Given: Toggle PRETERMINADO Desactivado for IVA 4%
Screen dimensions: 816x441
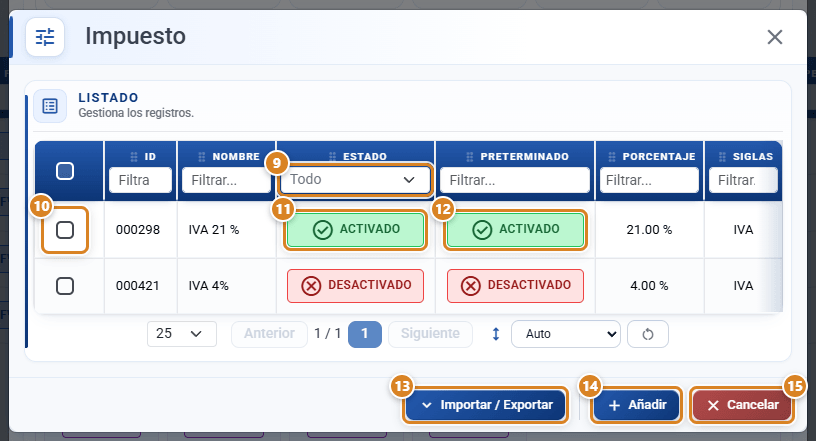Looking at the screenshot, I should point(515,286).
